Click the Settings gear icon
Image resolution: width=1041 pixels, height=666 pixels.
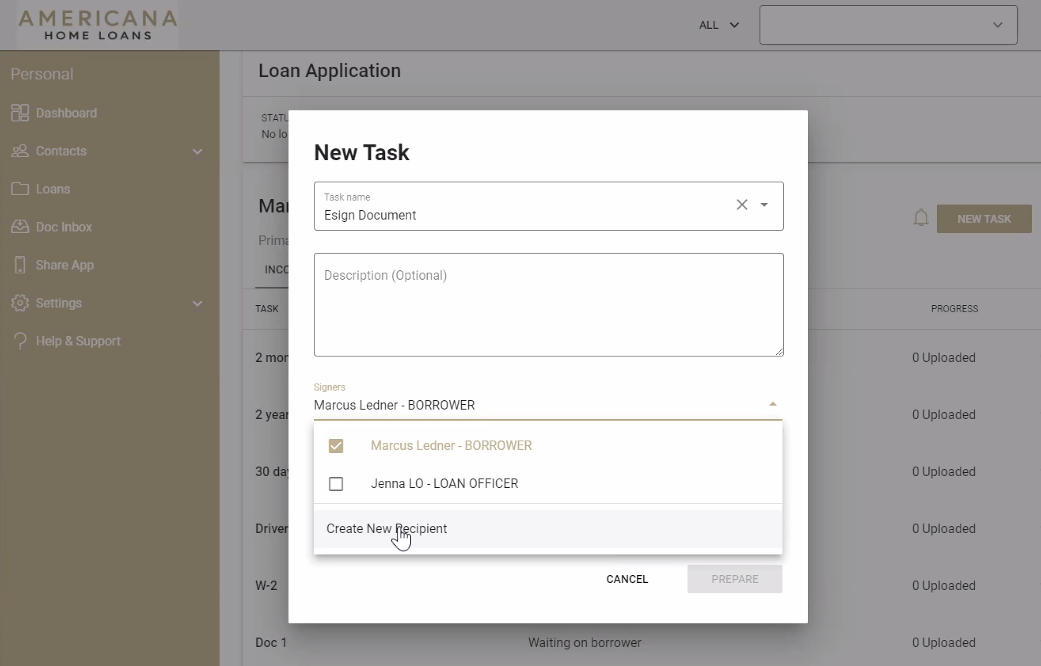[x=20, y=303]
